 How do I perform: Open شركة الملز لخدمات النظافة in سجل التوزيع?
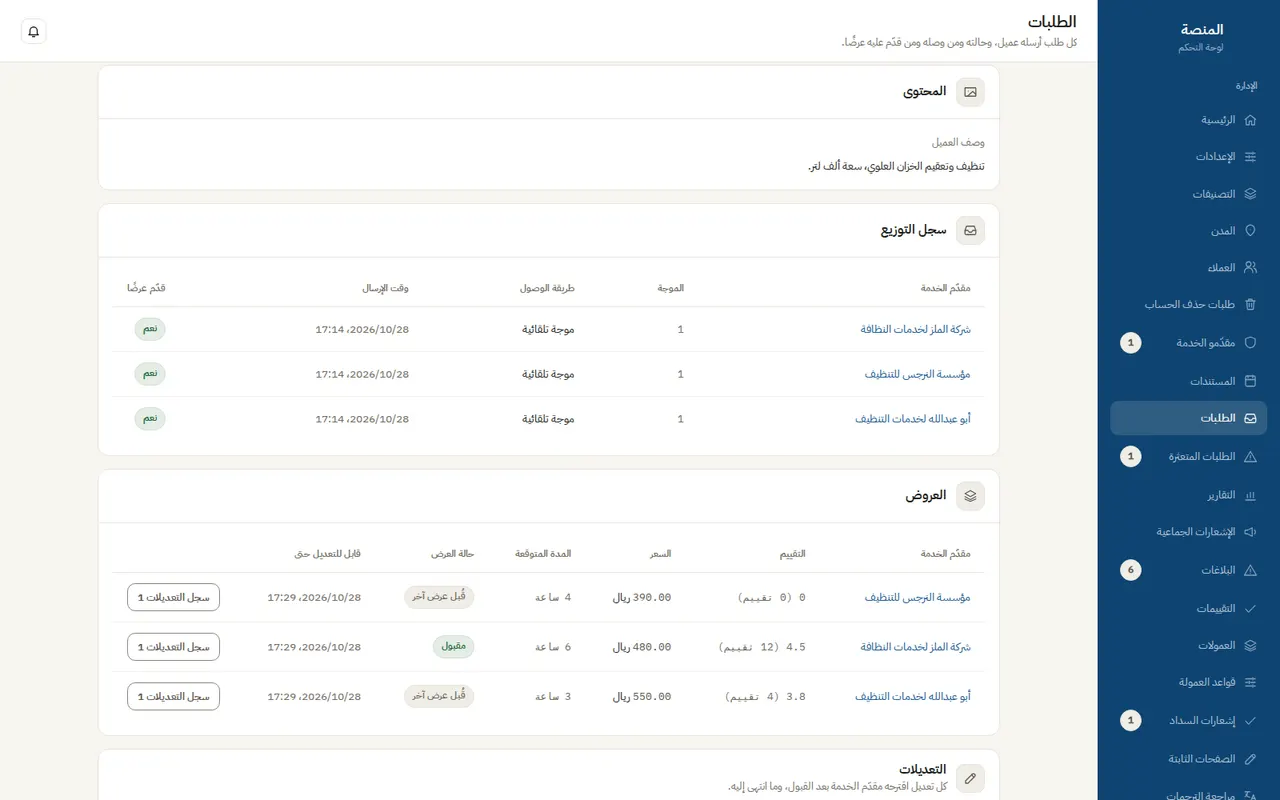click(x=915, y=329)
